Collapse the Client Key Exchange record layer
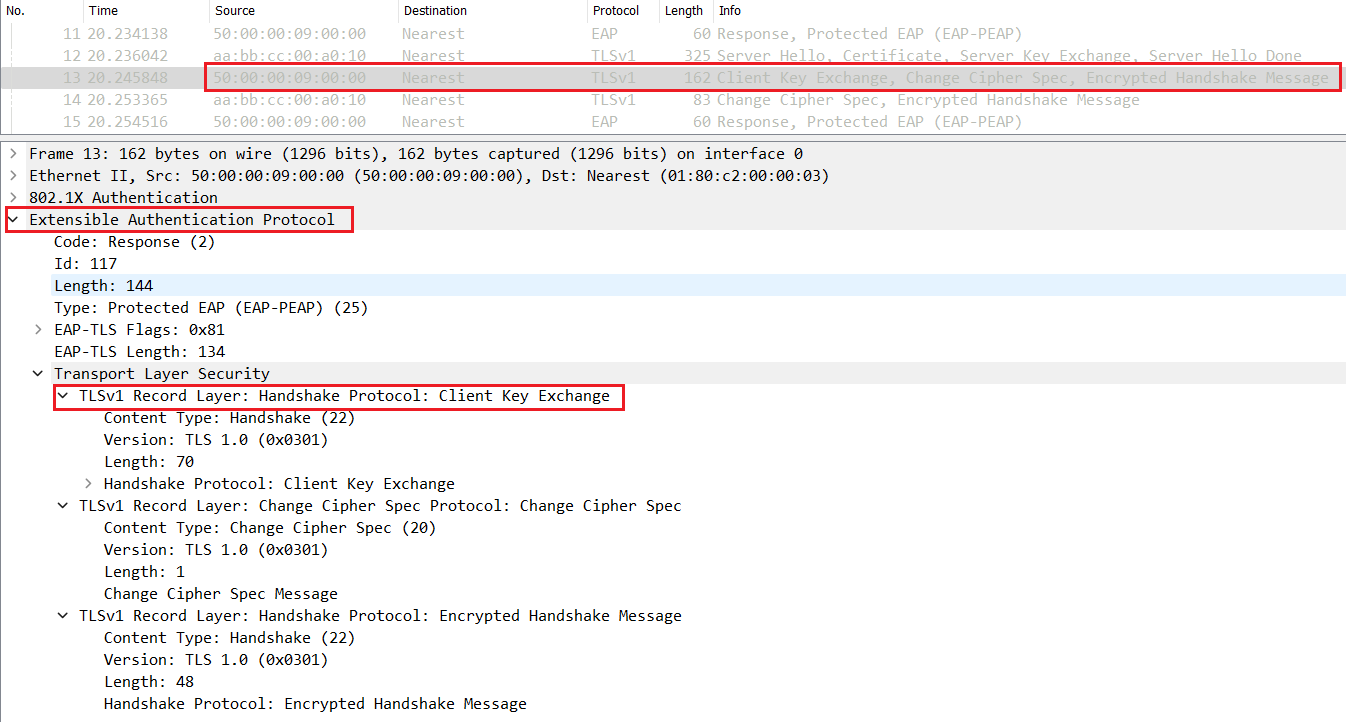 coord(62,395)
